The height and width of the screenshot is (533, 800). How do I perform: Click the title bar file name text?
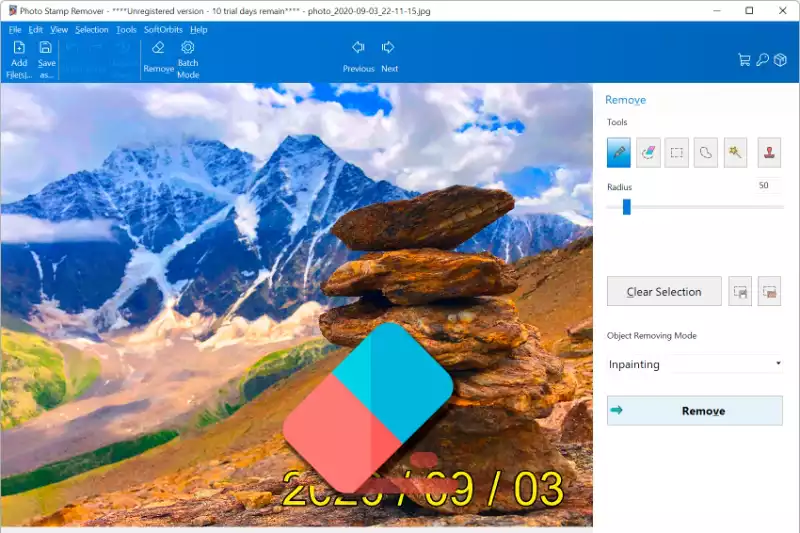pos(368,11)
